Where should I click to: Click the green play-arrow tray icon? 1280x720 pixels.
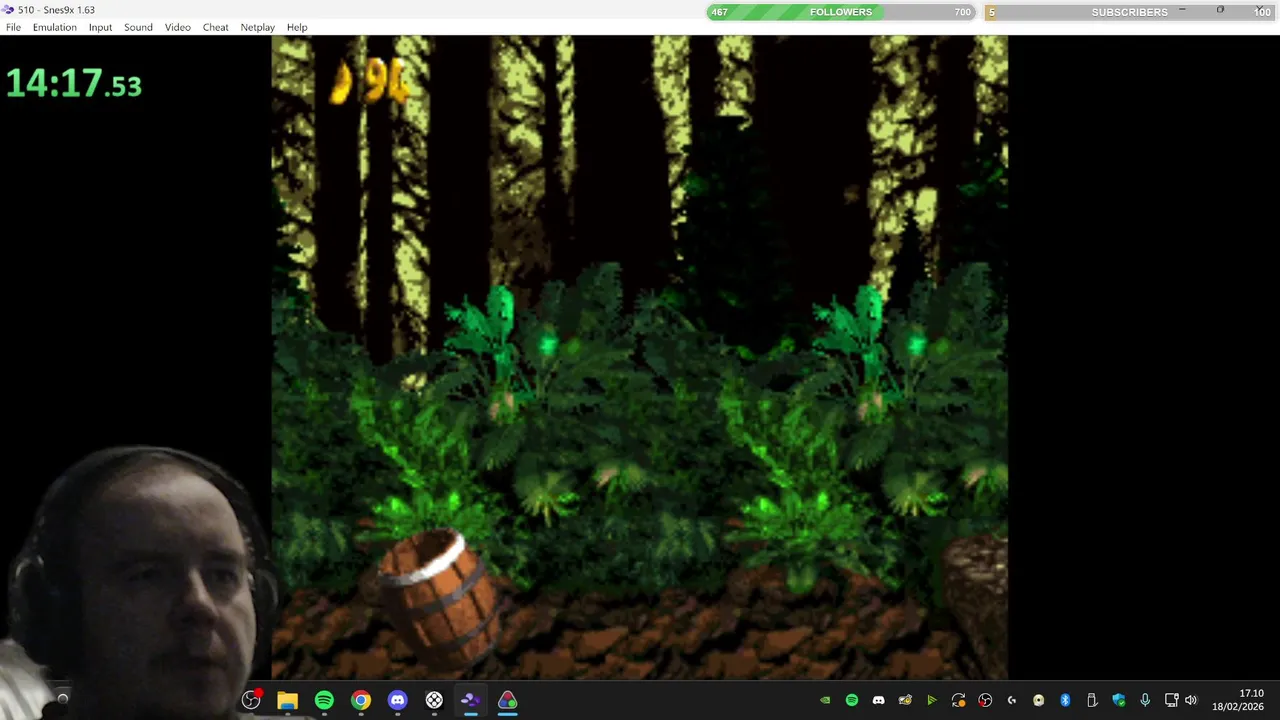(x=931, y=700)
